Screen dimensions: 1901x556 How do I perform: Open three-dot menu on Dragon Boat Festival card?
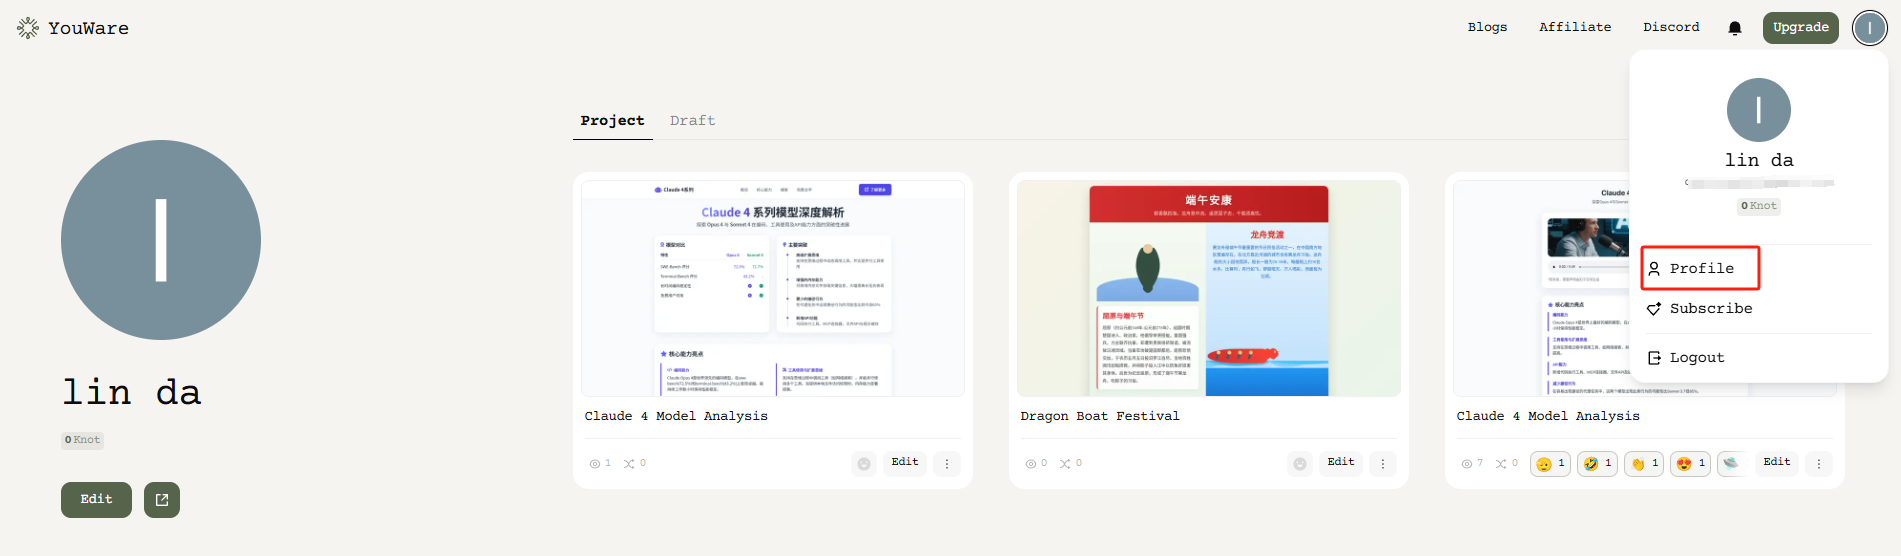(1383, 464)
